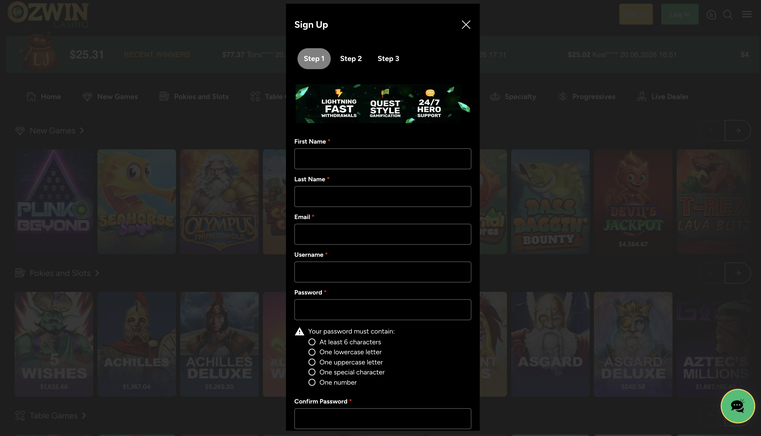The width and height of the screenshot is (761, 436).
Task: Open Aztec's Millions game thumbnail
Action: (x=713, y=344)
